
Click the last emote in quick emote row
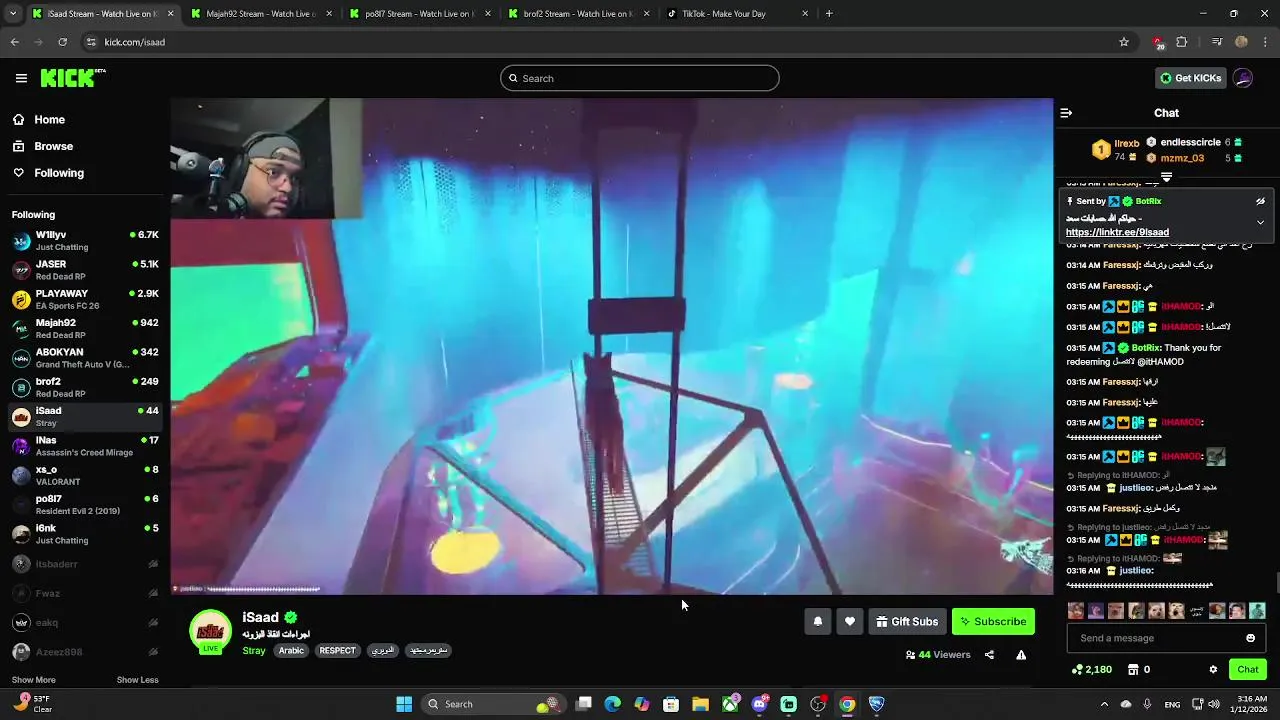pyautogui.click(x=1257, y=610)
